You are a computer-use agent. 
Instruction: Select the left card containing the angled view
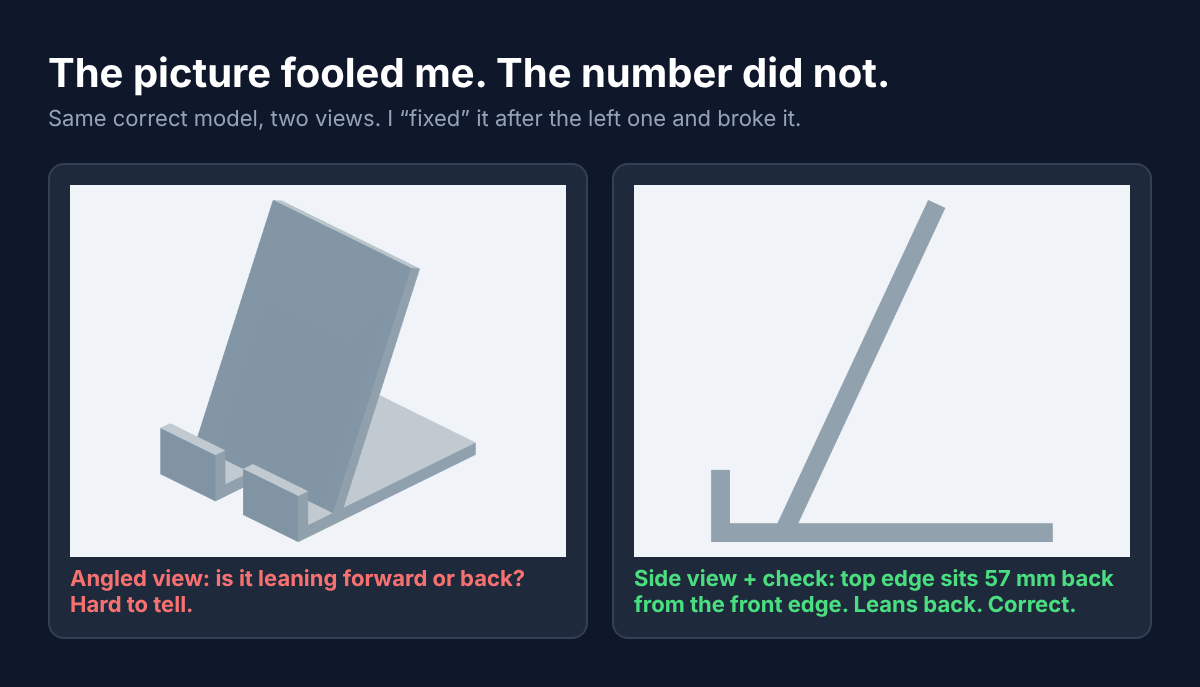tap(318, 400)
